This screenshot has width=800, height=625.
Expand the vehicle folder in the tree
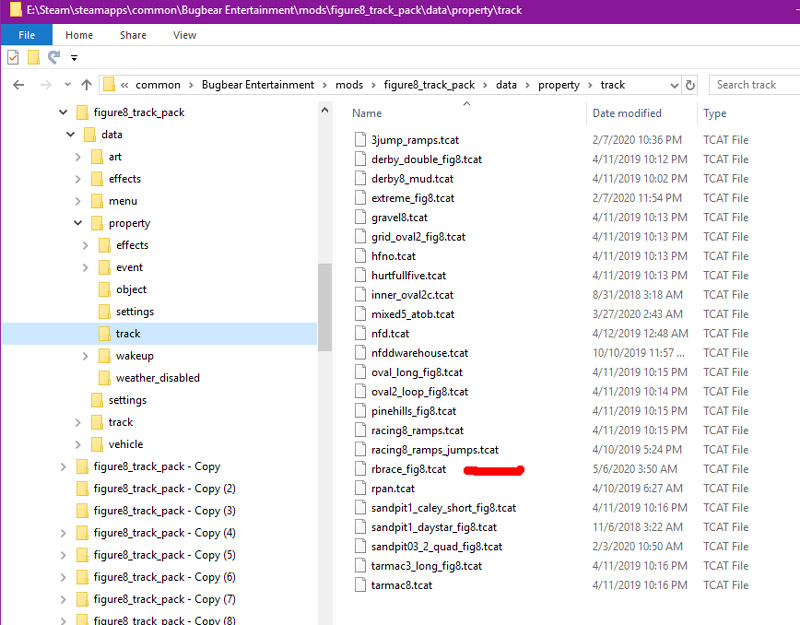[78, 444]
